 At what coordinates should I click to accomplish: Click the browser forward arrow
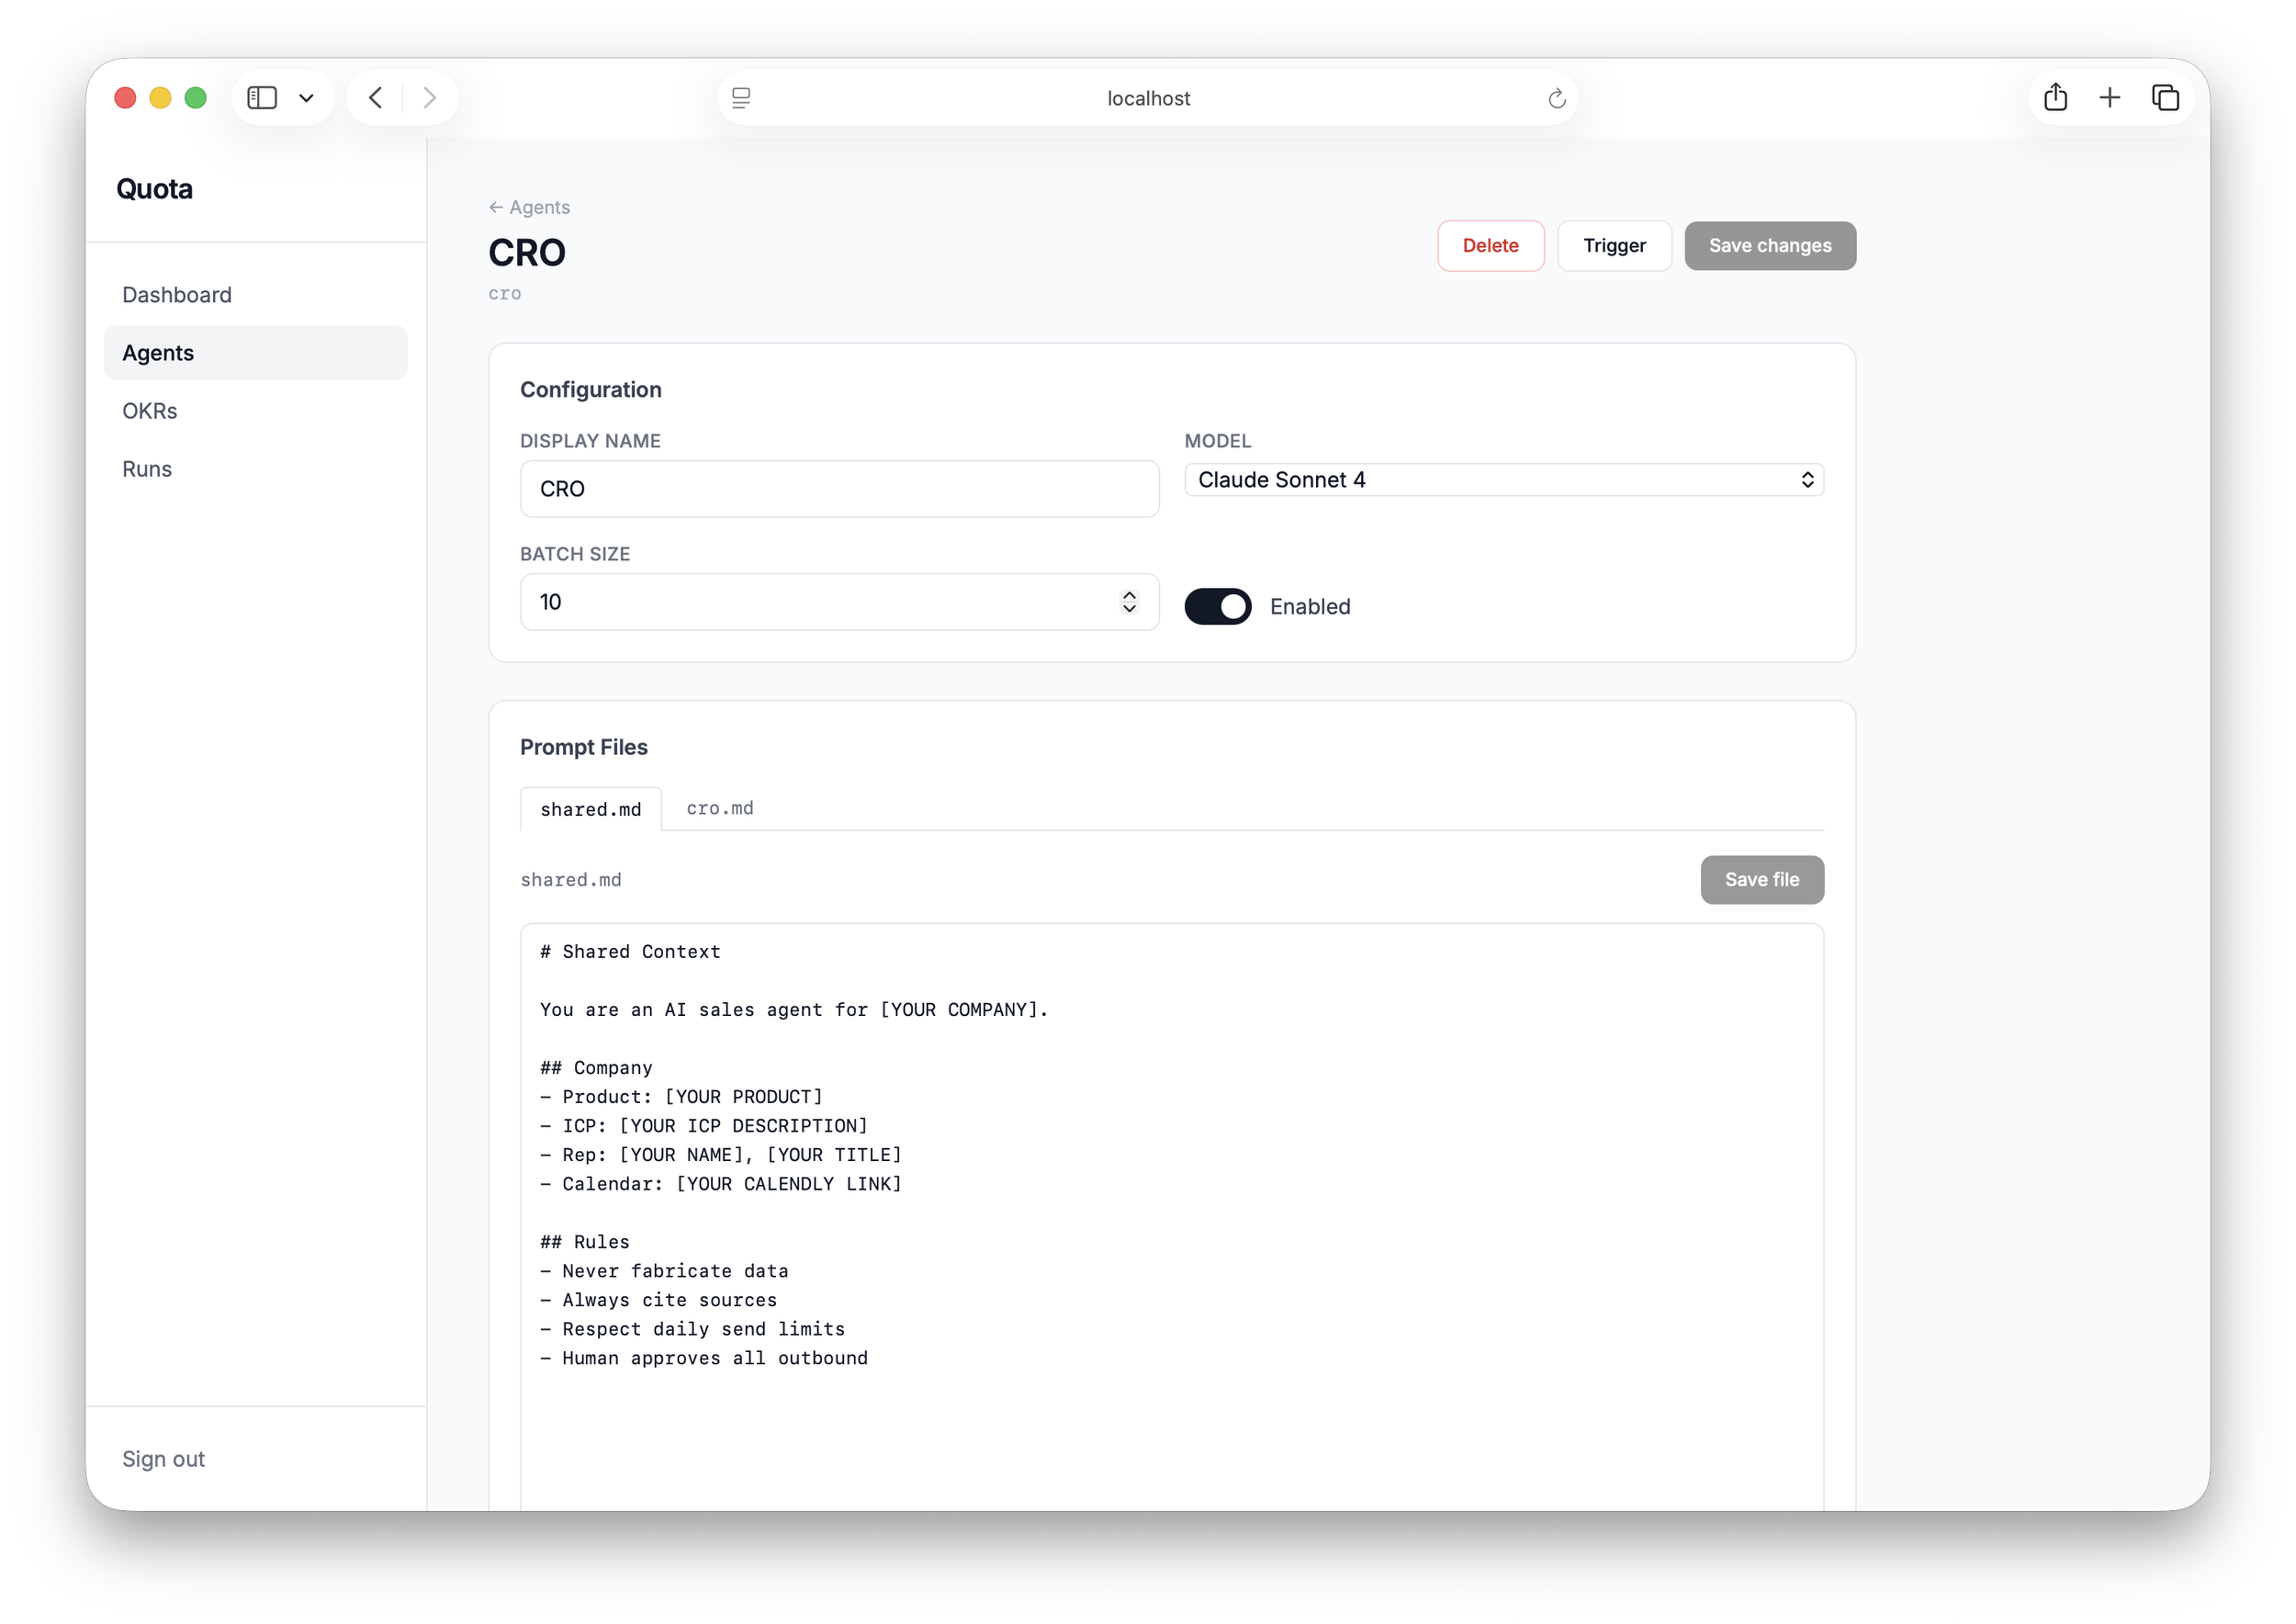(x=430, y=98)
